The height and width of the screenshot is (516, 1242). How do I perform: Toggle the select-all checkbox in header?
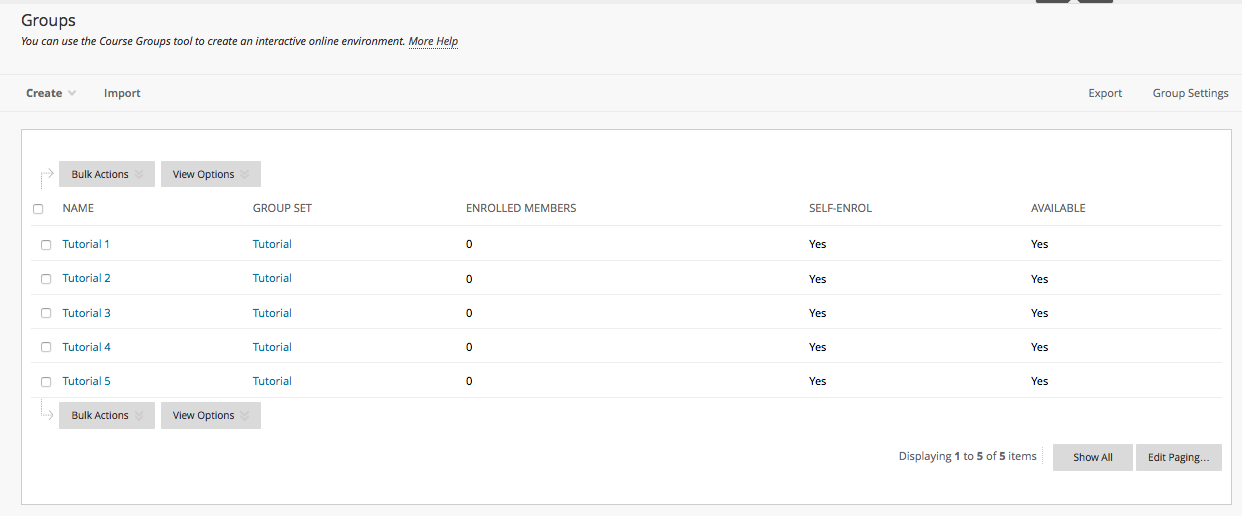(38, 209)
